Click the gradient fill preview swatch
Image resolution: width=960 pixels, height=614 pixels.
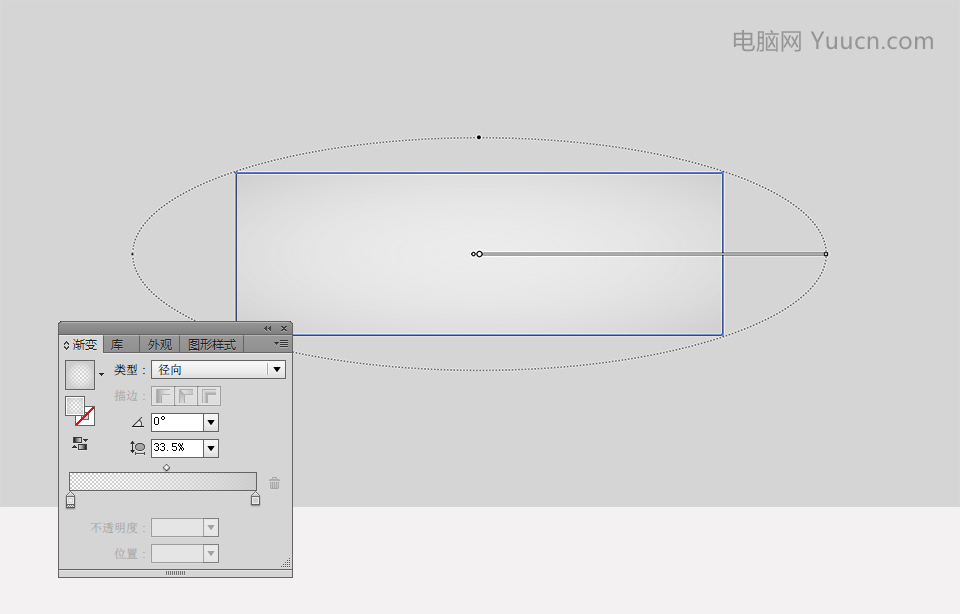(80, 375)
